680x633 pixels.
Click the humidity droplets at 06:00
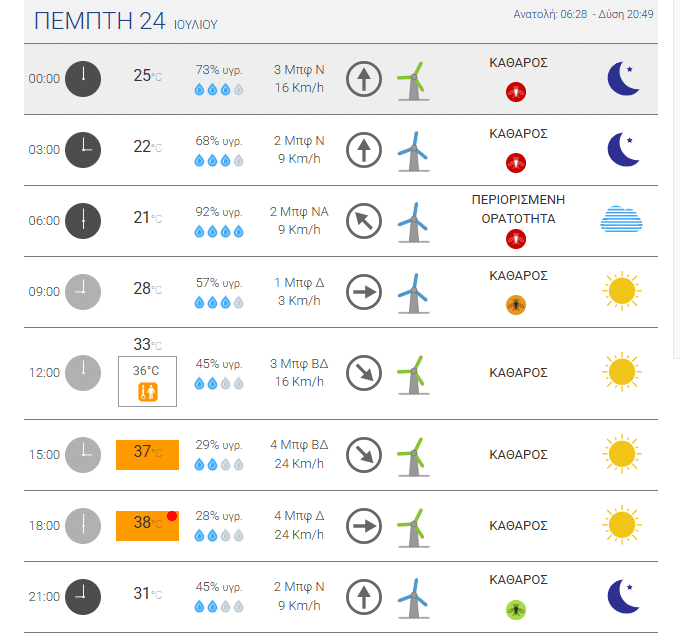click(x=219, y=232)
